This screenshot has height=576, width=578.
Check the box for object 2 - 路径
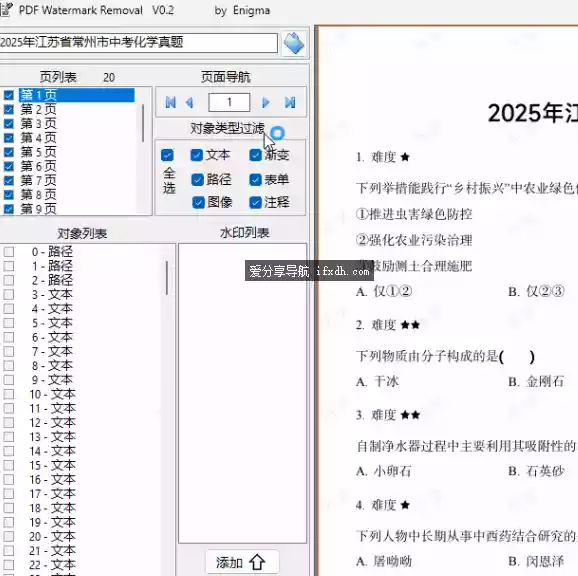(9, 280)
